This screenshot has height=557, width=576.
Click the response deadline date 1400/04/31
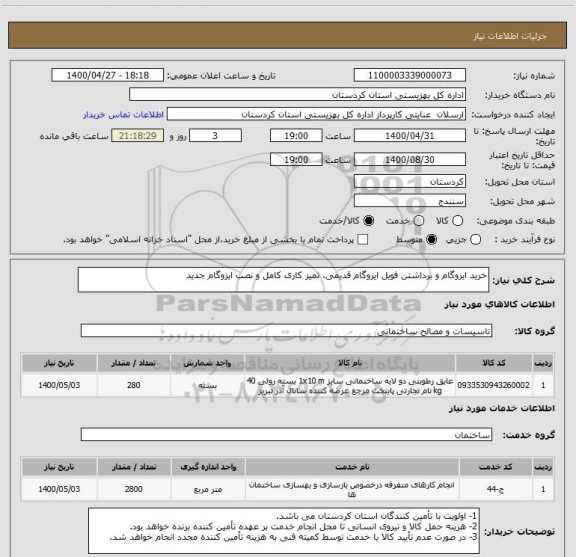pos(410,136)
